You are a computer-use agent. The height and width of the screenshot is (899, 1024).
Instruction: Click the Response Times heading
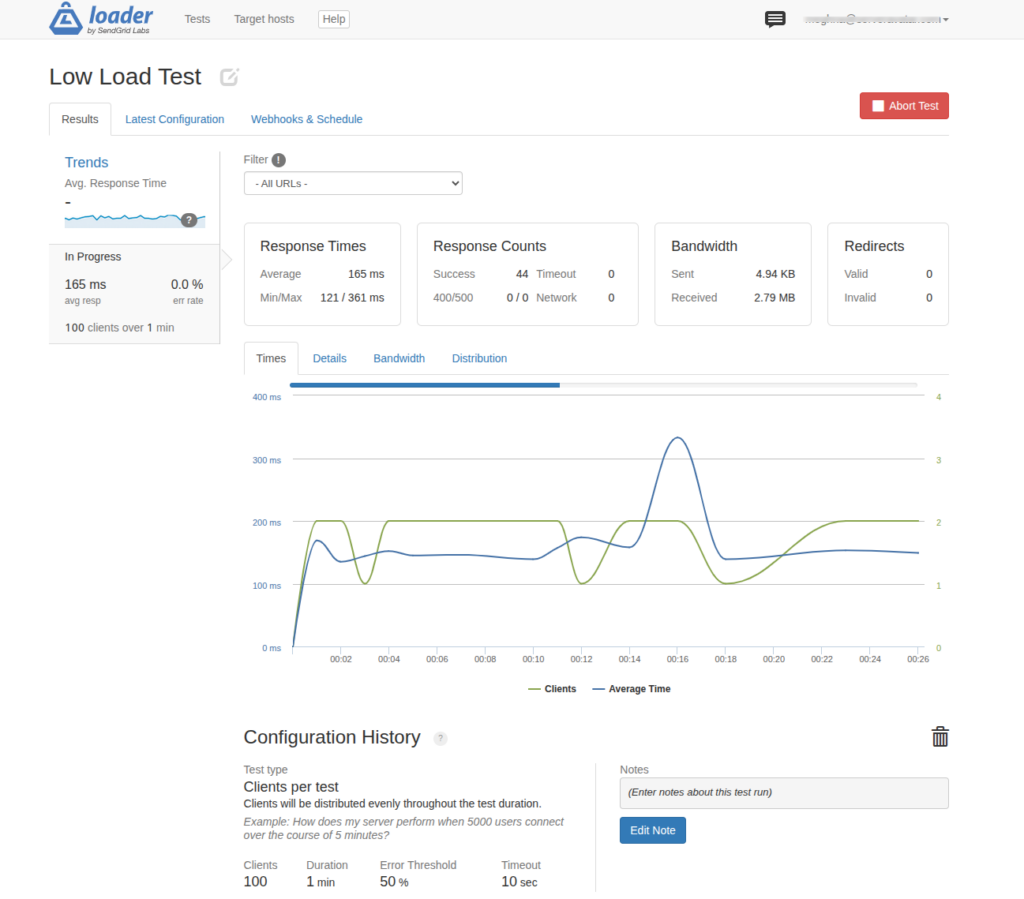tap(313, 246)
